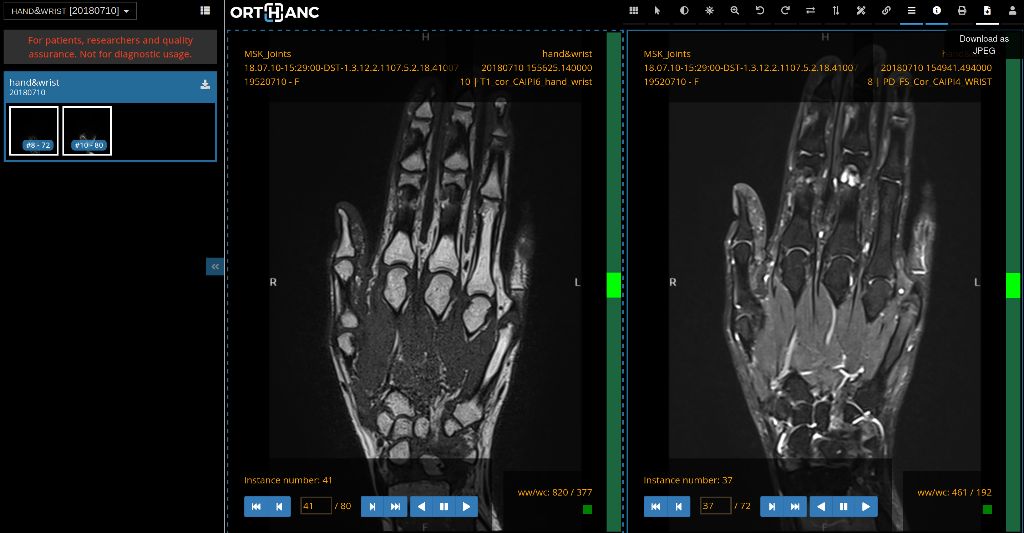Toggle the reference lines option
The height and width of the screenshot is (533, 1024).
[x=912, y=11]
